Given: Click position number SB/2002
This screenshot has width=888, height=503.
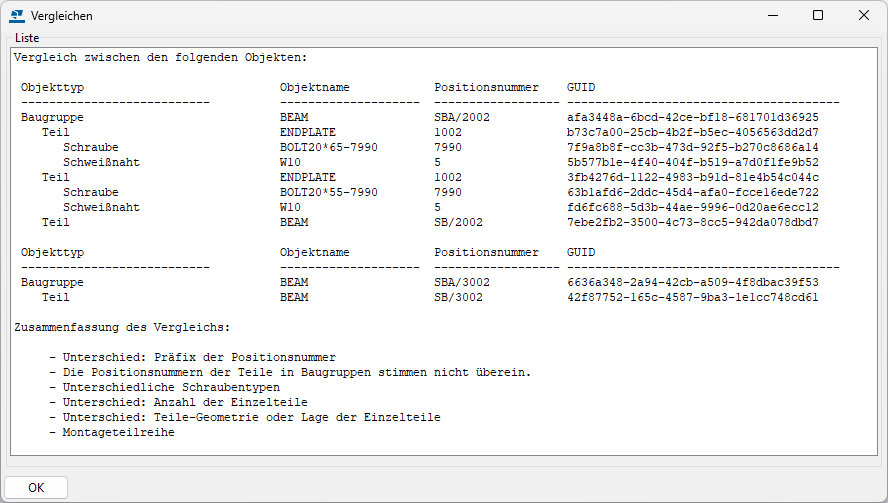Looking at the screenshot, I should pyautogui.click(x=459, y=222).
